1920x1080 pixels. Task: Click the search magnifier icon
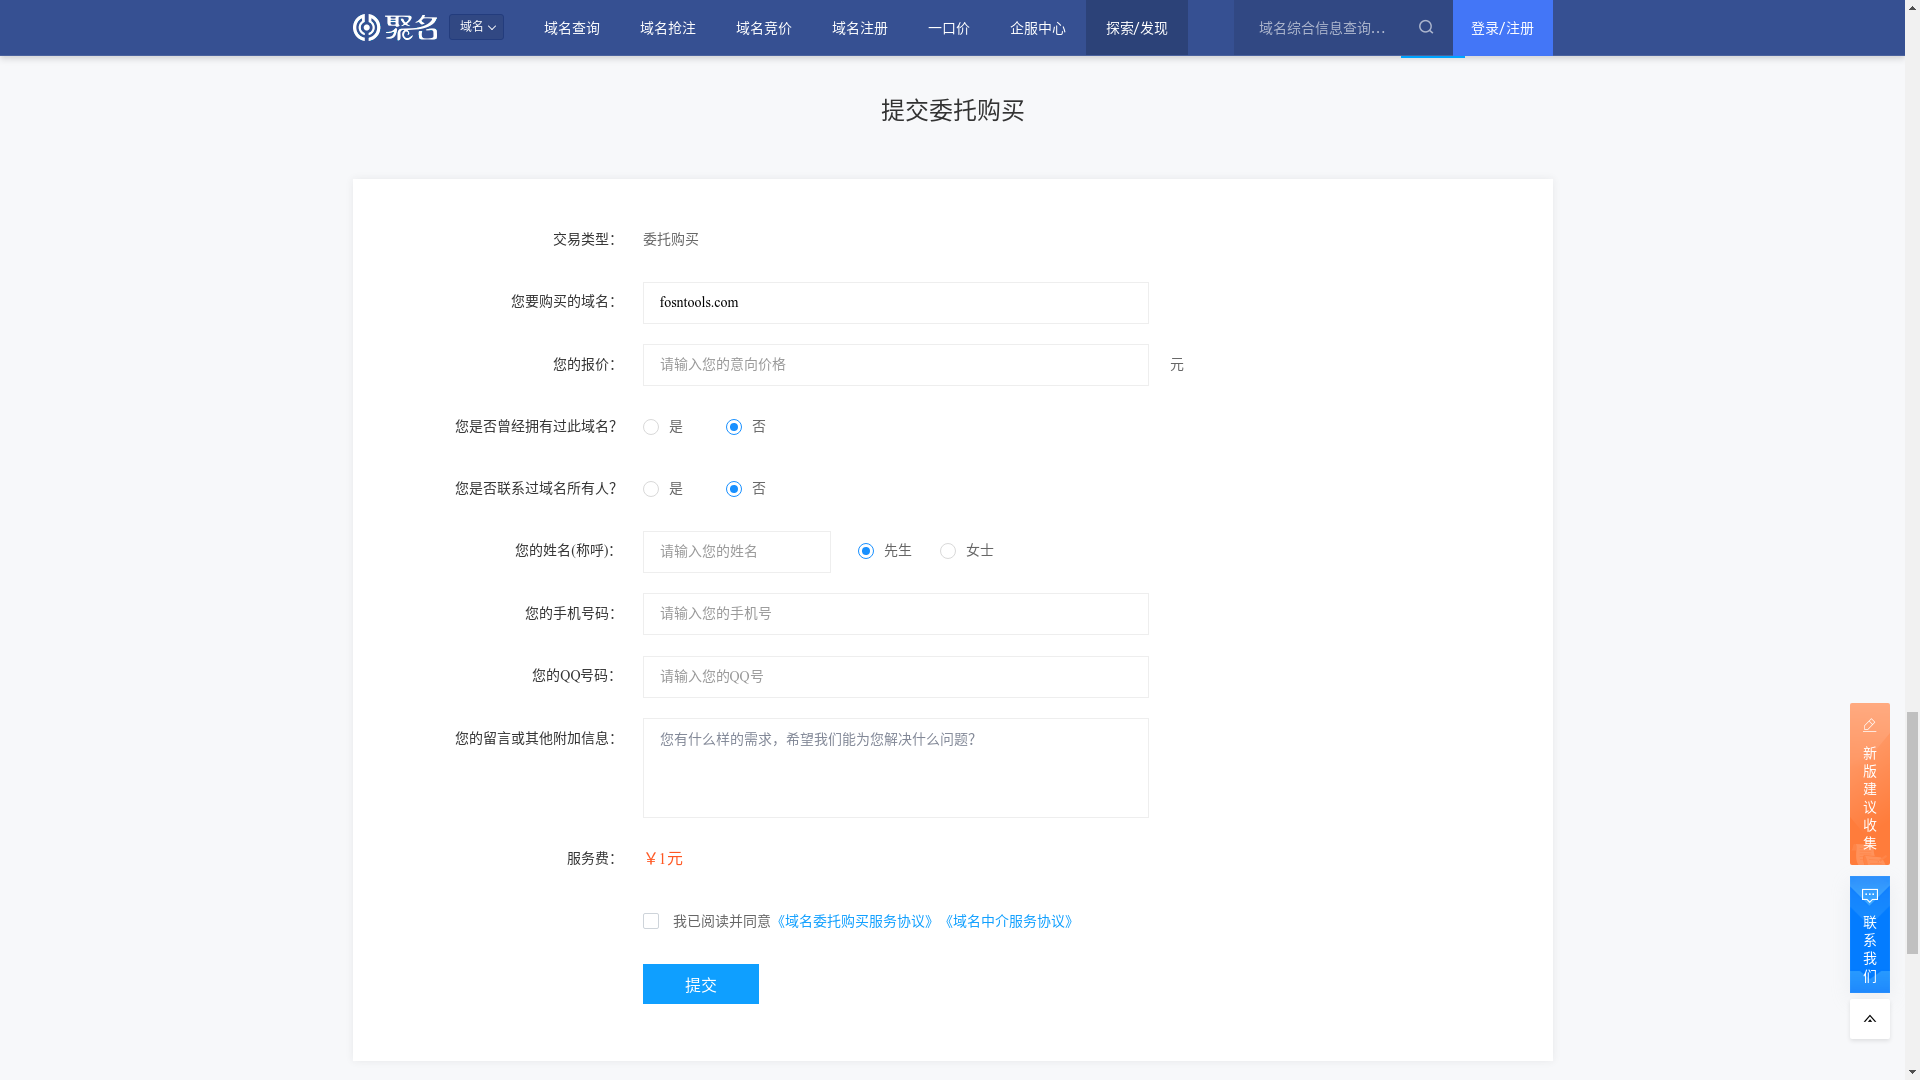click(1426, 28)
